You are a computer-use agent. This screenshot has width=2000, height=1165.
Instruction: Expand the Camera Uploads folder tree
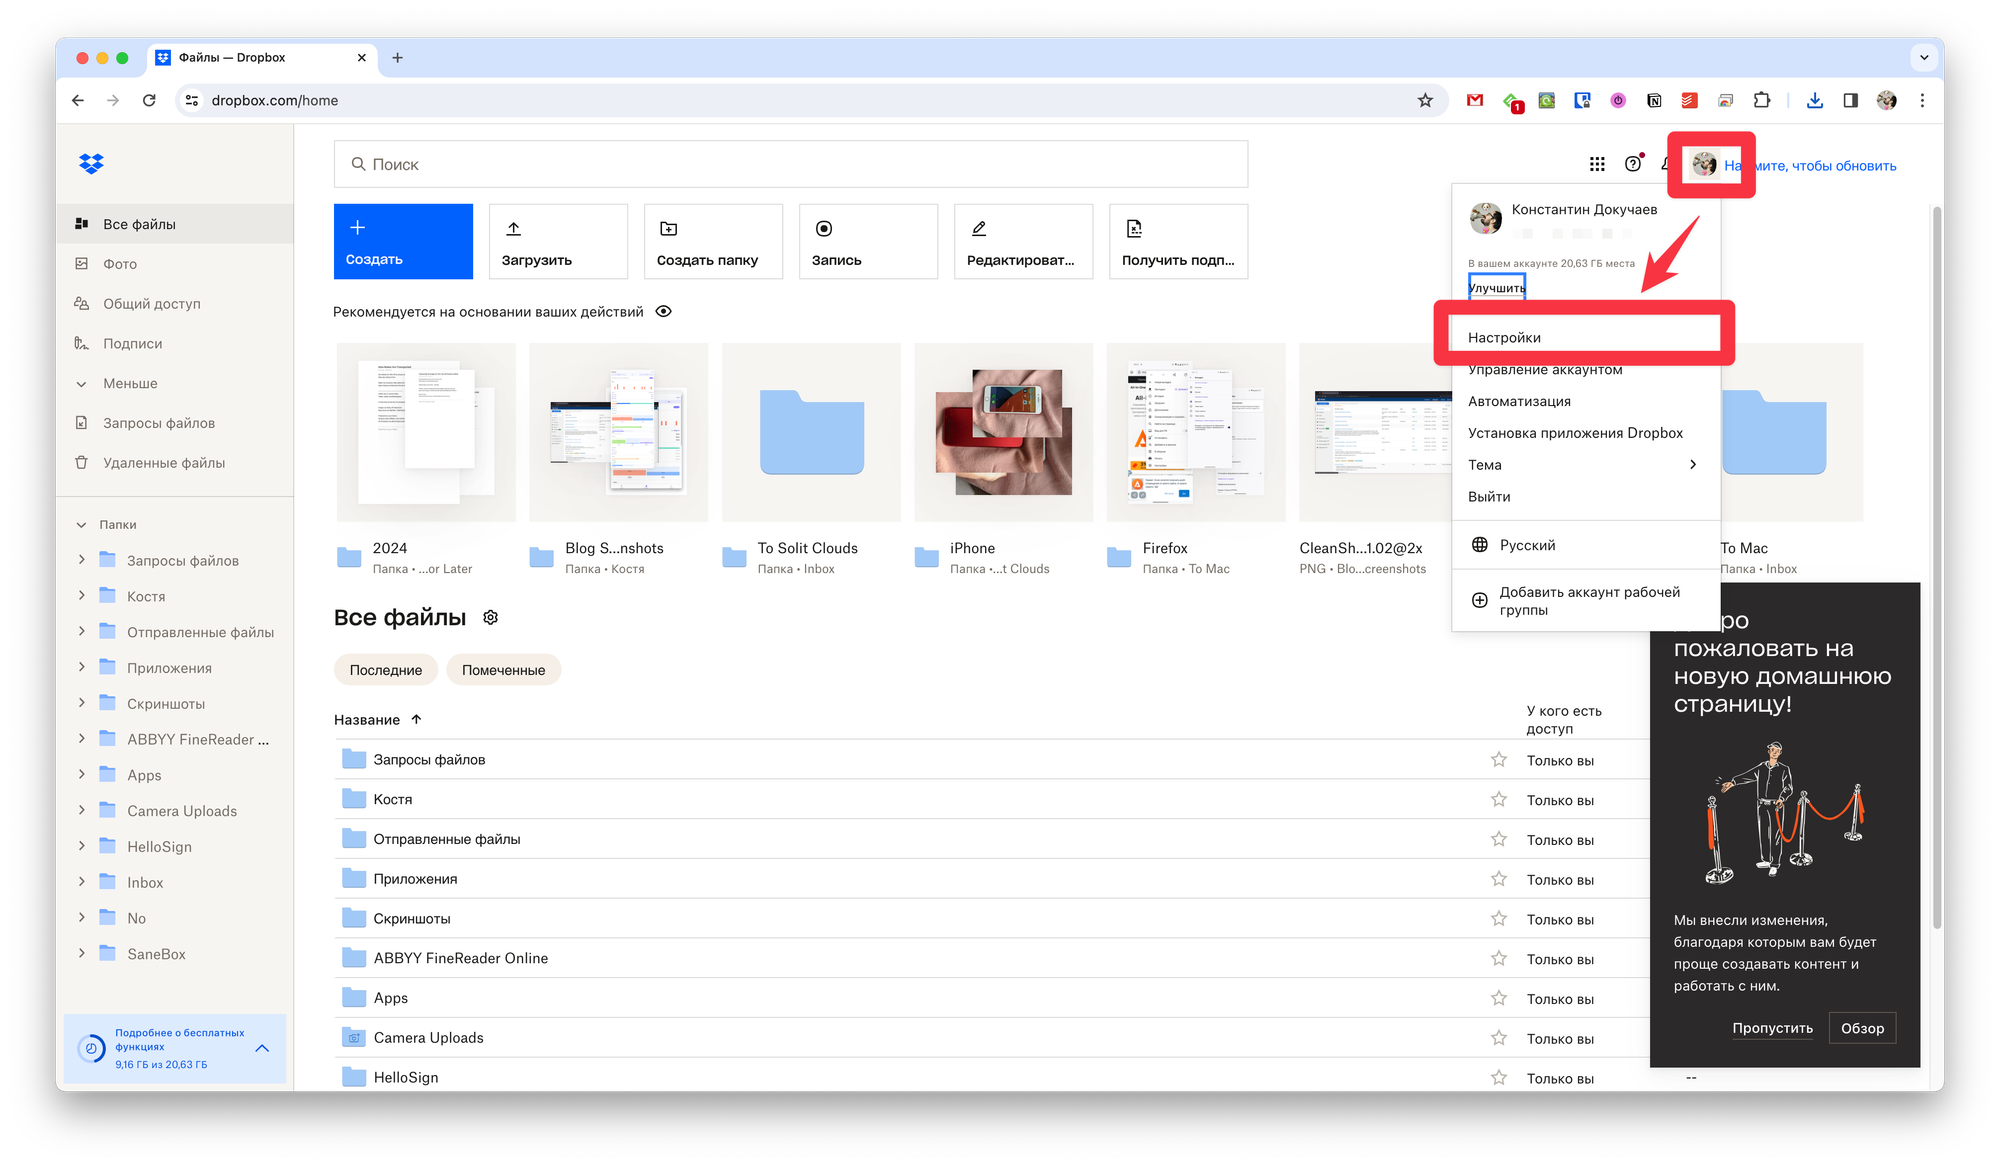[x=82, y=810]
